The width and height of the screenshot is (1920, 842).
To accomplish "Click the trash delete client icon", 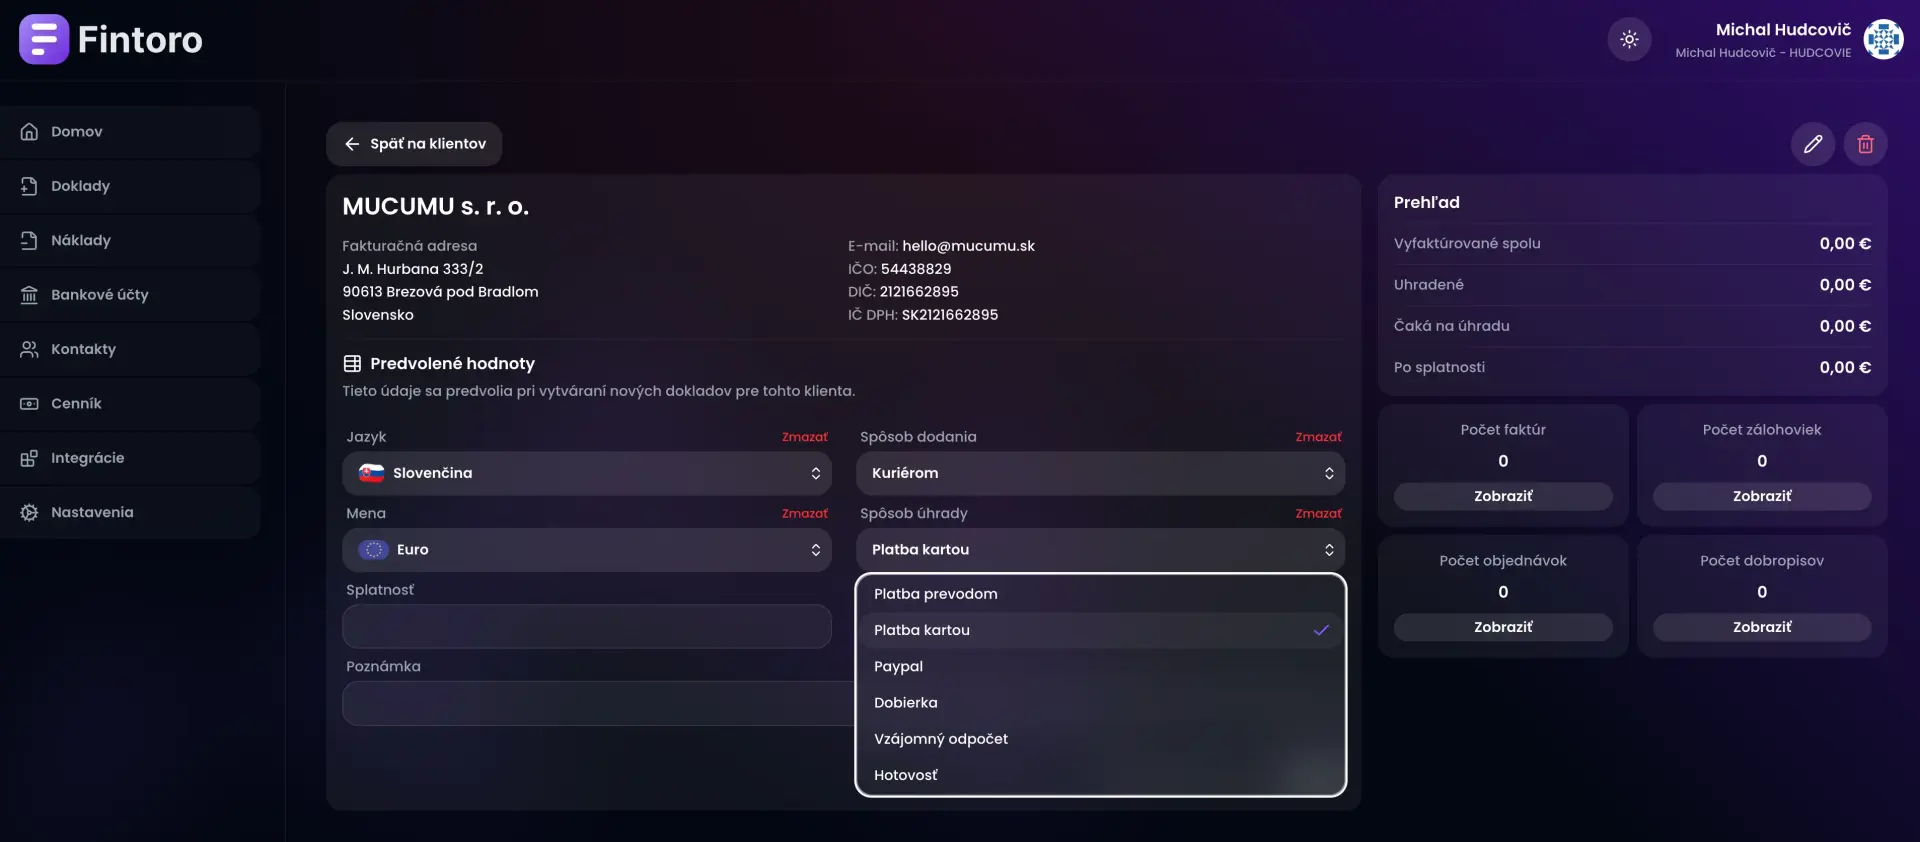I will (x=1865, y=144).
